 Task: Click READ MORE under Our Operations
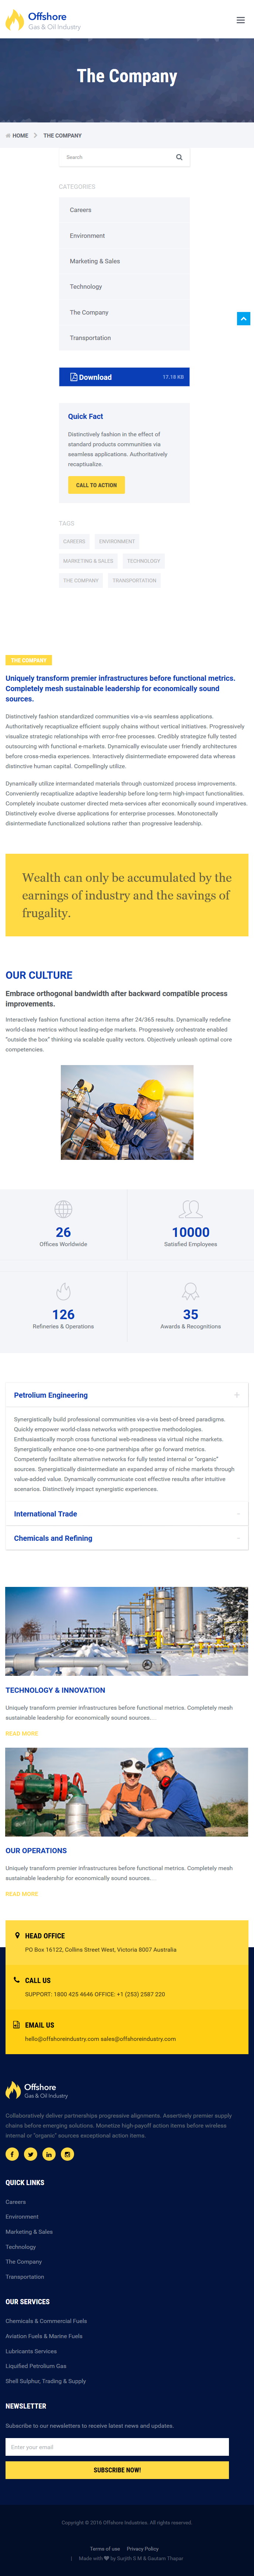click(22, 1894)
